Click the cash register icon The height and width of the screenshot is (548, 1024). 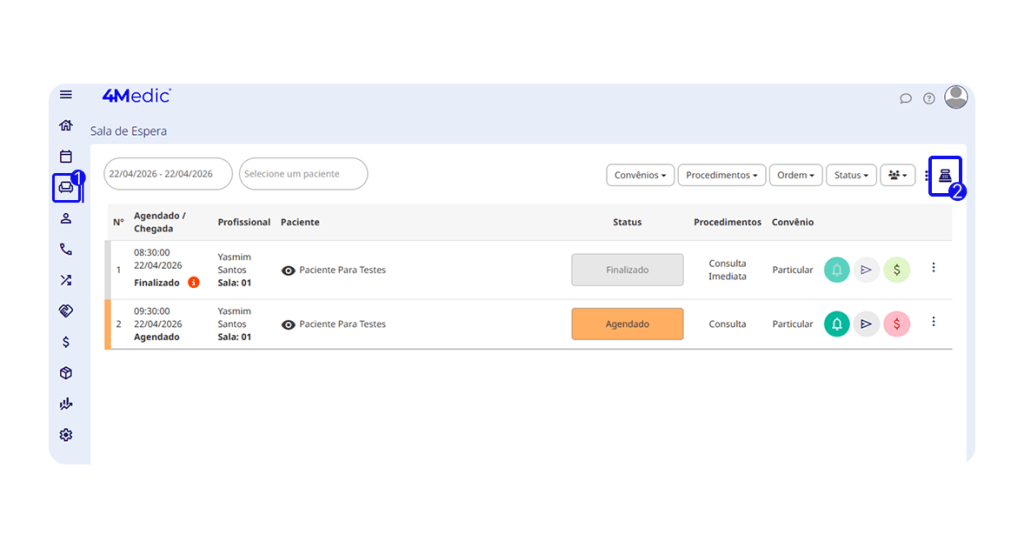coord(944,175)
